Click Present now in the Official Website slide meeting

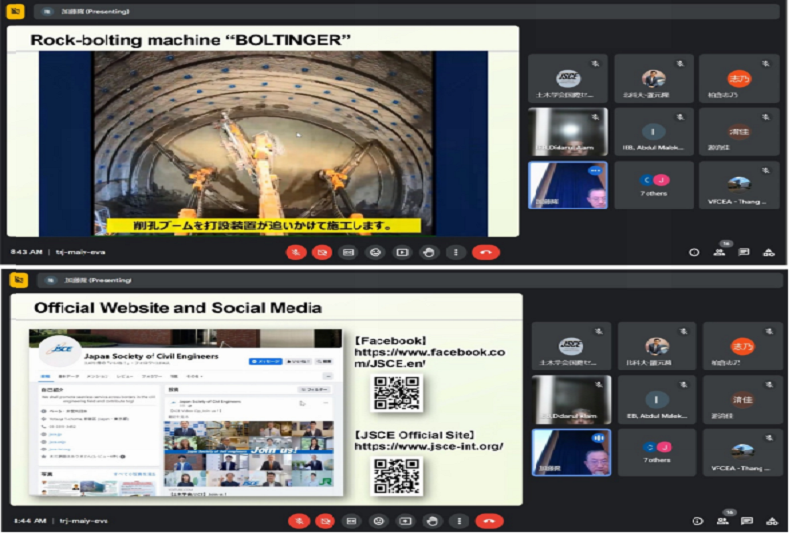click(406, 521)
